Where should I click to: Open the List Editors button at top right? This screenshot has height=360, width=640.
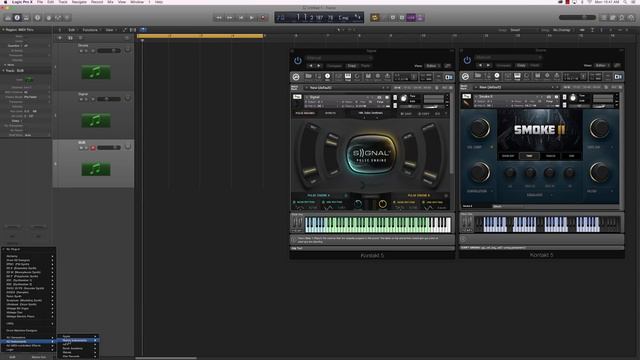pyautogui.click(x=604, y=18)
